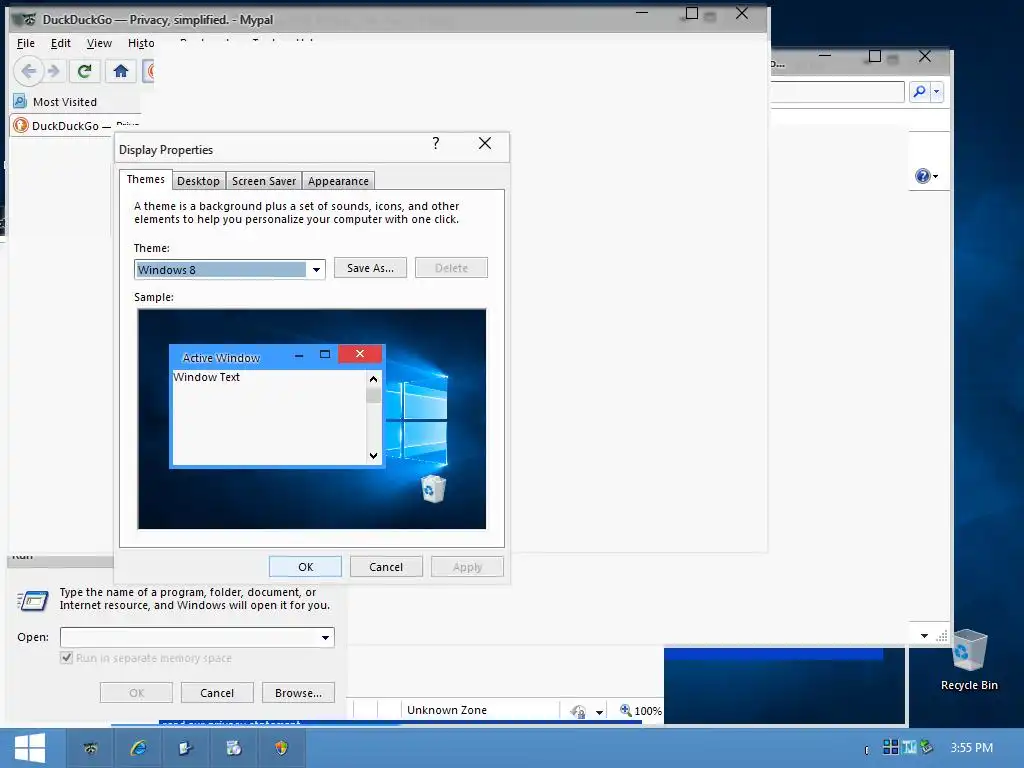
Task: Switch to the Desktop tab
Action: point(198,181)
